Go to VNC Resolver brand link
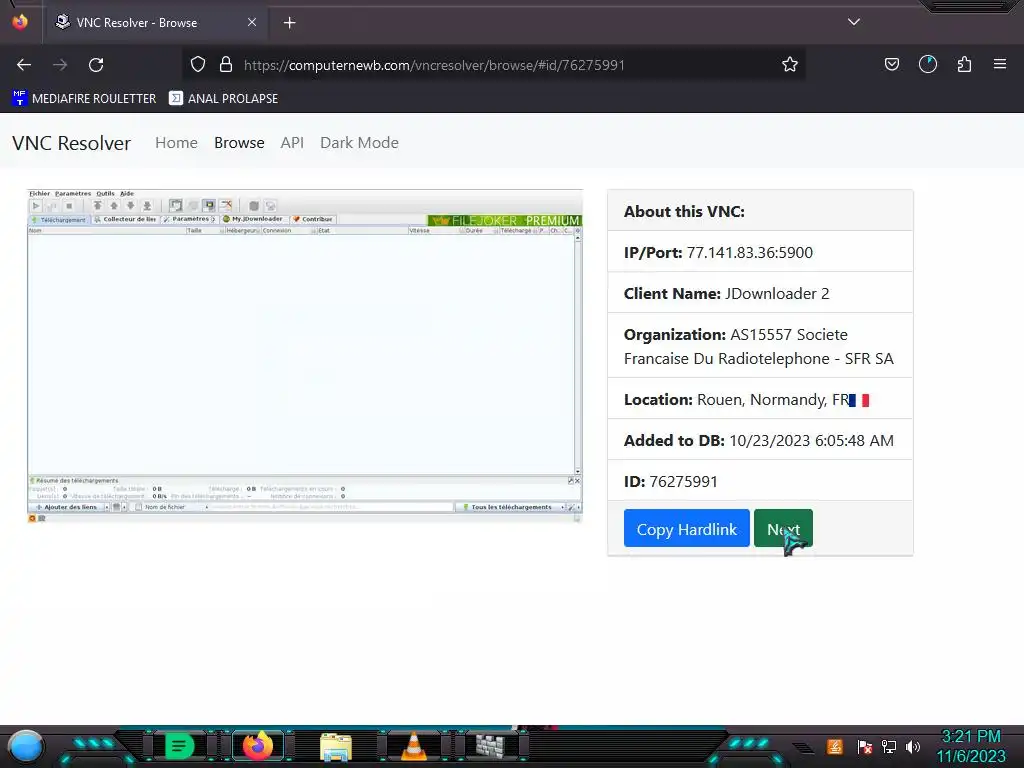The height and width of the screenshot is (768, 1024). (72, 143)
